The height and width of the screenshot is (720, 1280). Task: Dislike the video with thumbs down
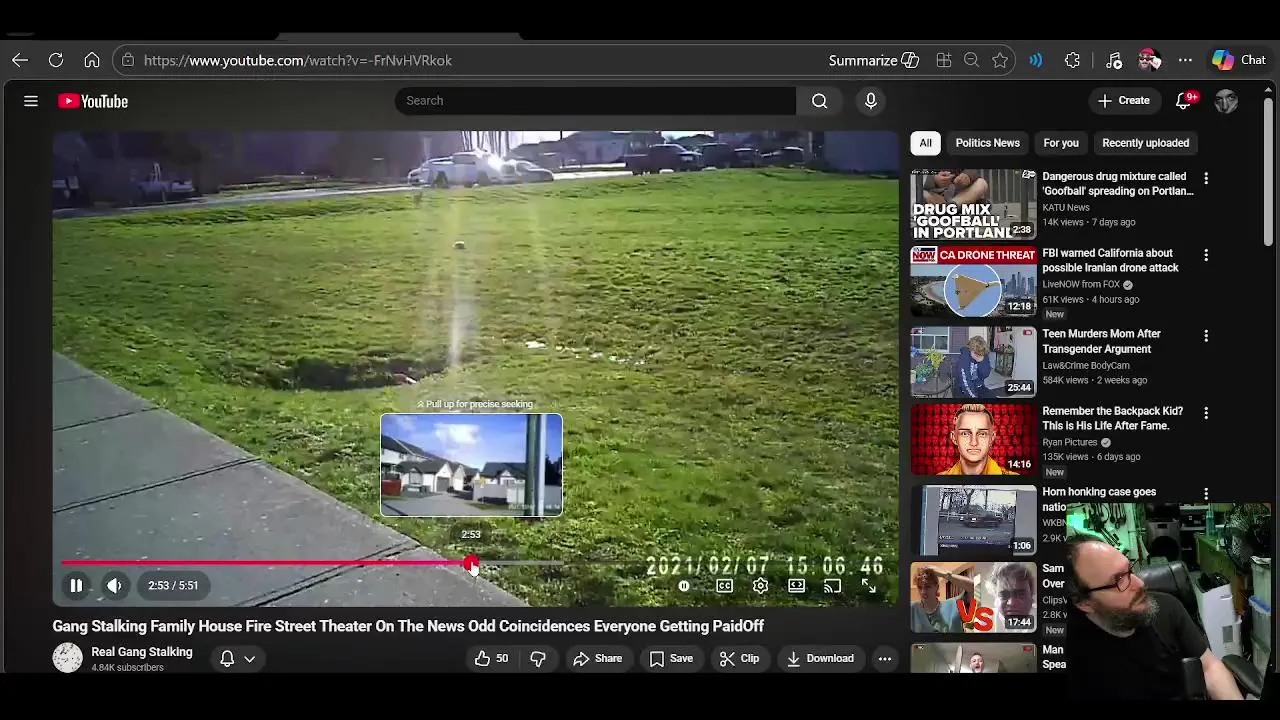tap(538, 658)
